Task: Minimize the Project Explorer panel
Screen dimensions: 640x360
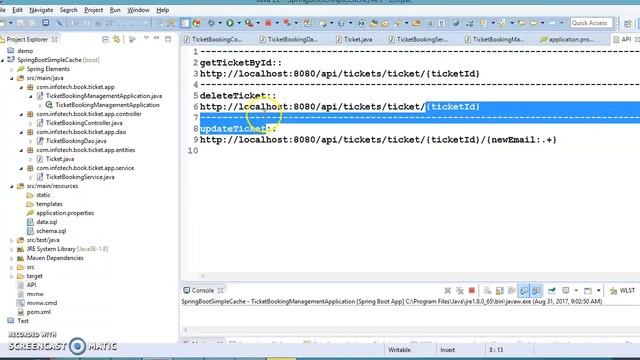Action: (x=156, y=38)
